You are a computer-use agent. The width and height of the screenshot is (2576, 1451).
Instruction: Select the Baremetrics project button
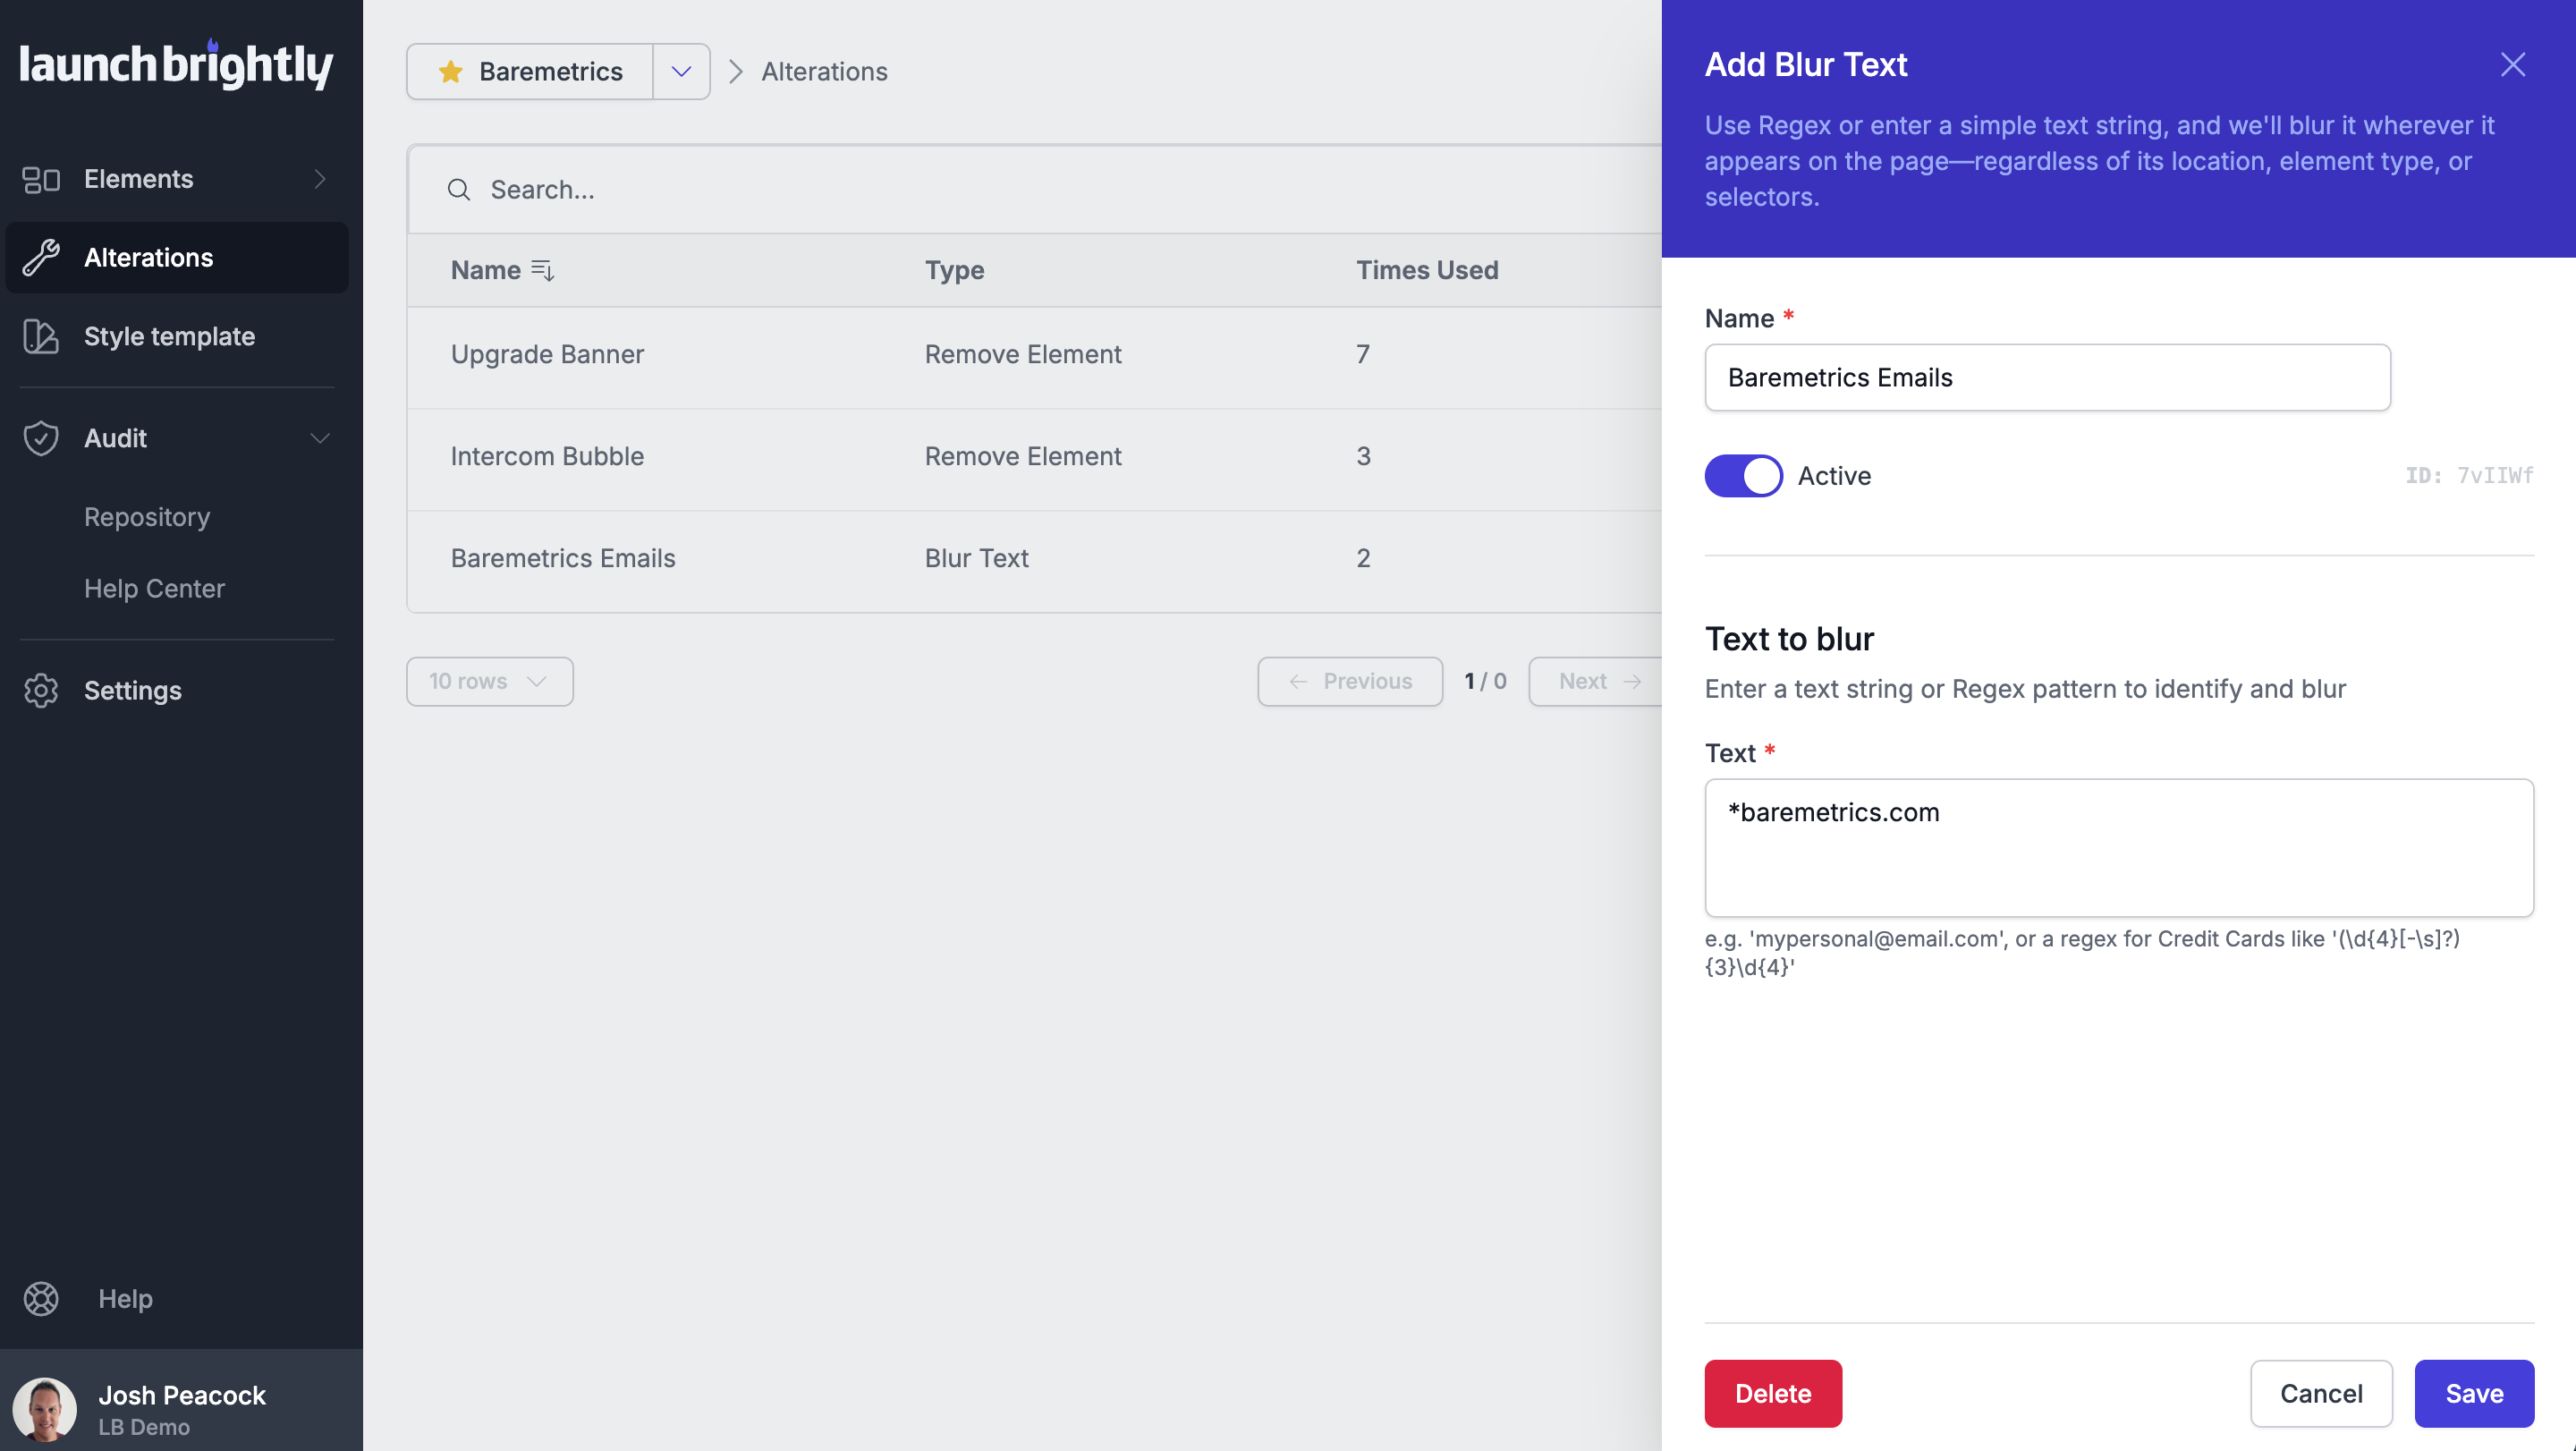pos(530,71)
